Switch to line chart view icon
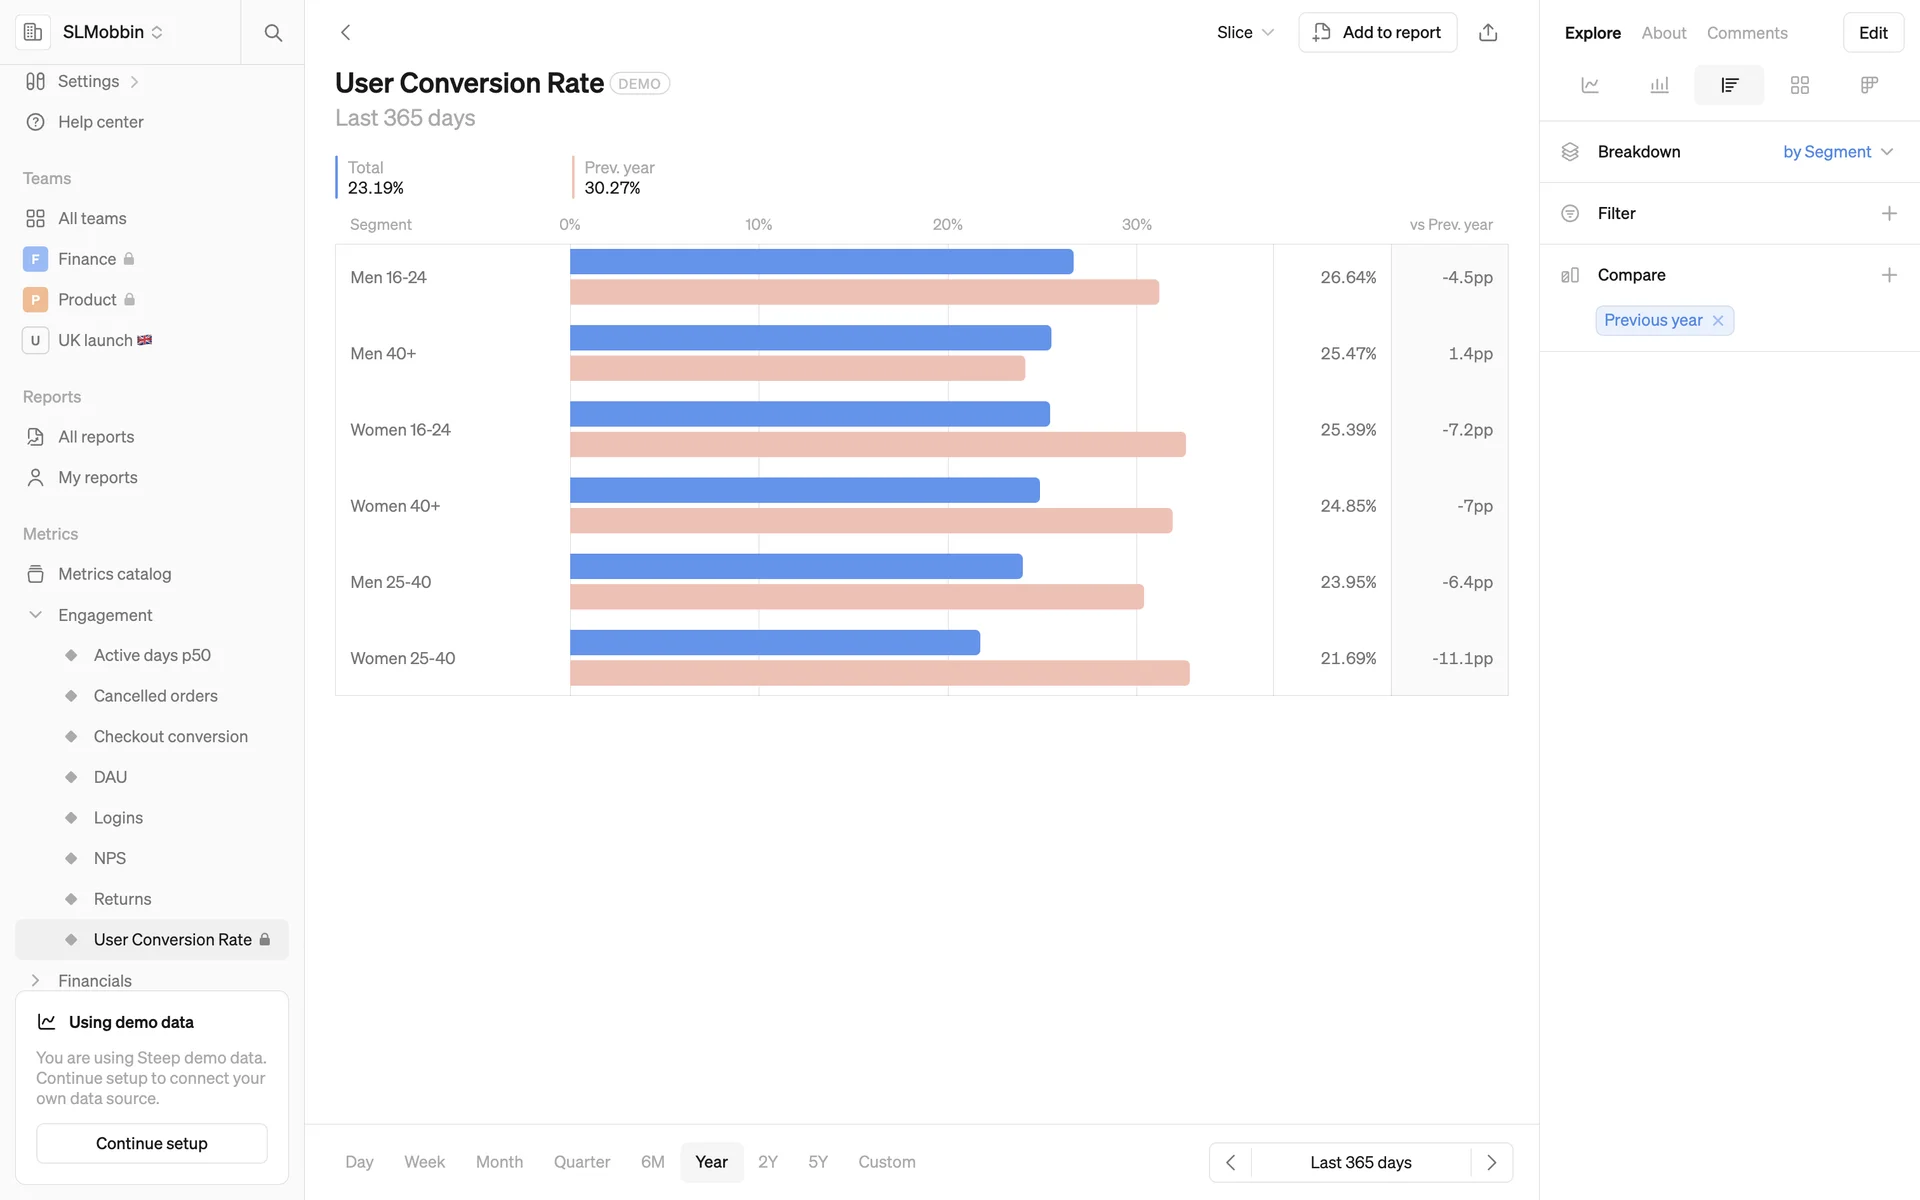The width and height of the screenshot is (1920, 1200). point(1590,85)
